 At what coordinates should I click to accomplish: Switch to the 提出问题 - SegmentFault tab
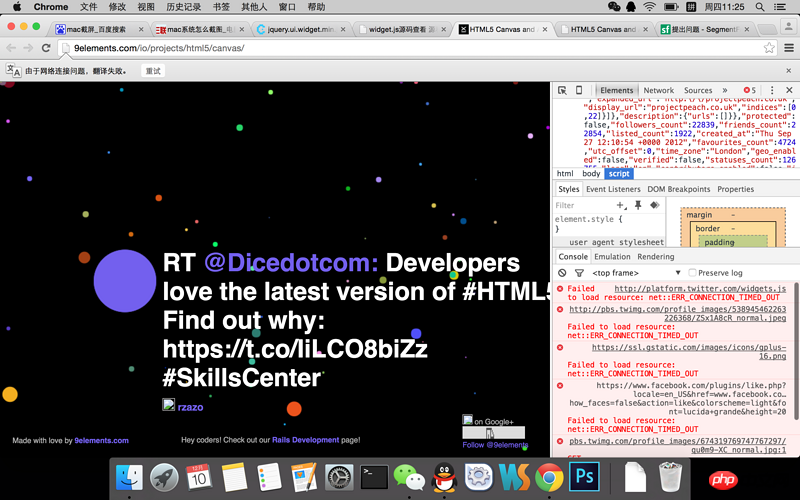coord(705,29)
